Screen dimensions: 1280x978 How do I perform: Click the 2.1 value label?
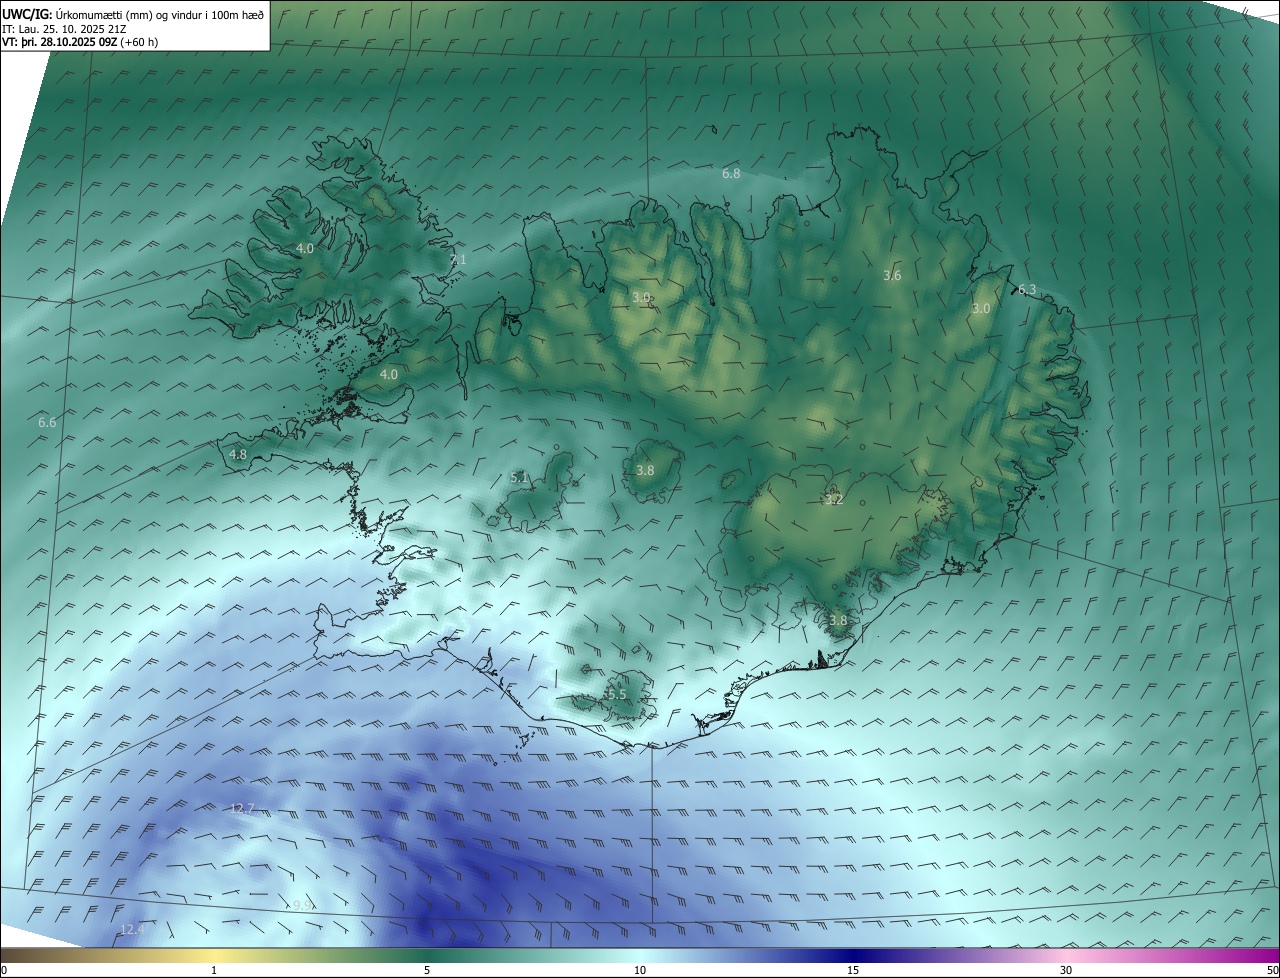click(x=458, y=260)
